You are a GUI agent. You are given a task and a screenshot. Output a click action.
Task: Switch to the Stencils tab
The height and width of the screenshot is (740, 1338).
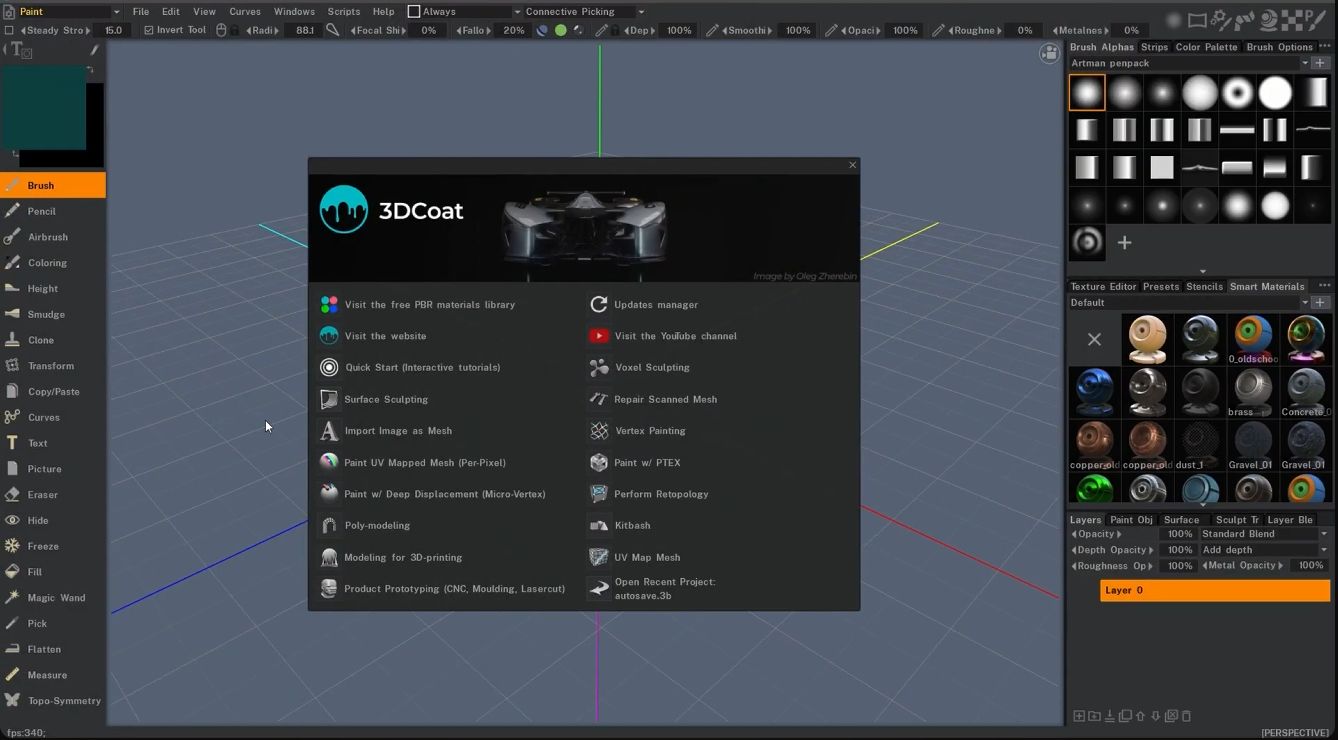[1204, 287]
